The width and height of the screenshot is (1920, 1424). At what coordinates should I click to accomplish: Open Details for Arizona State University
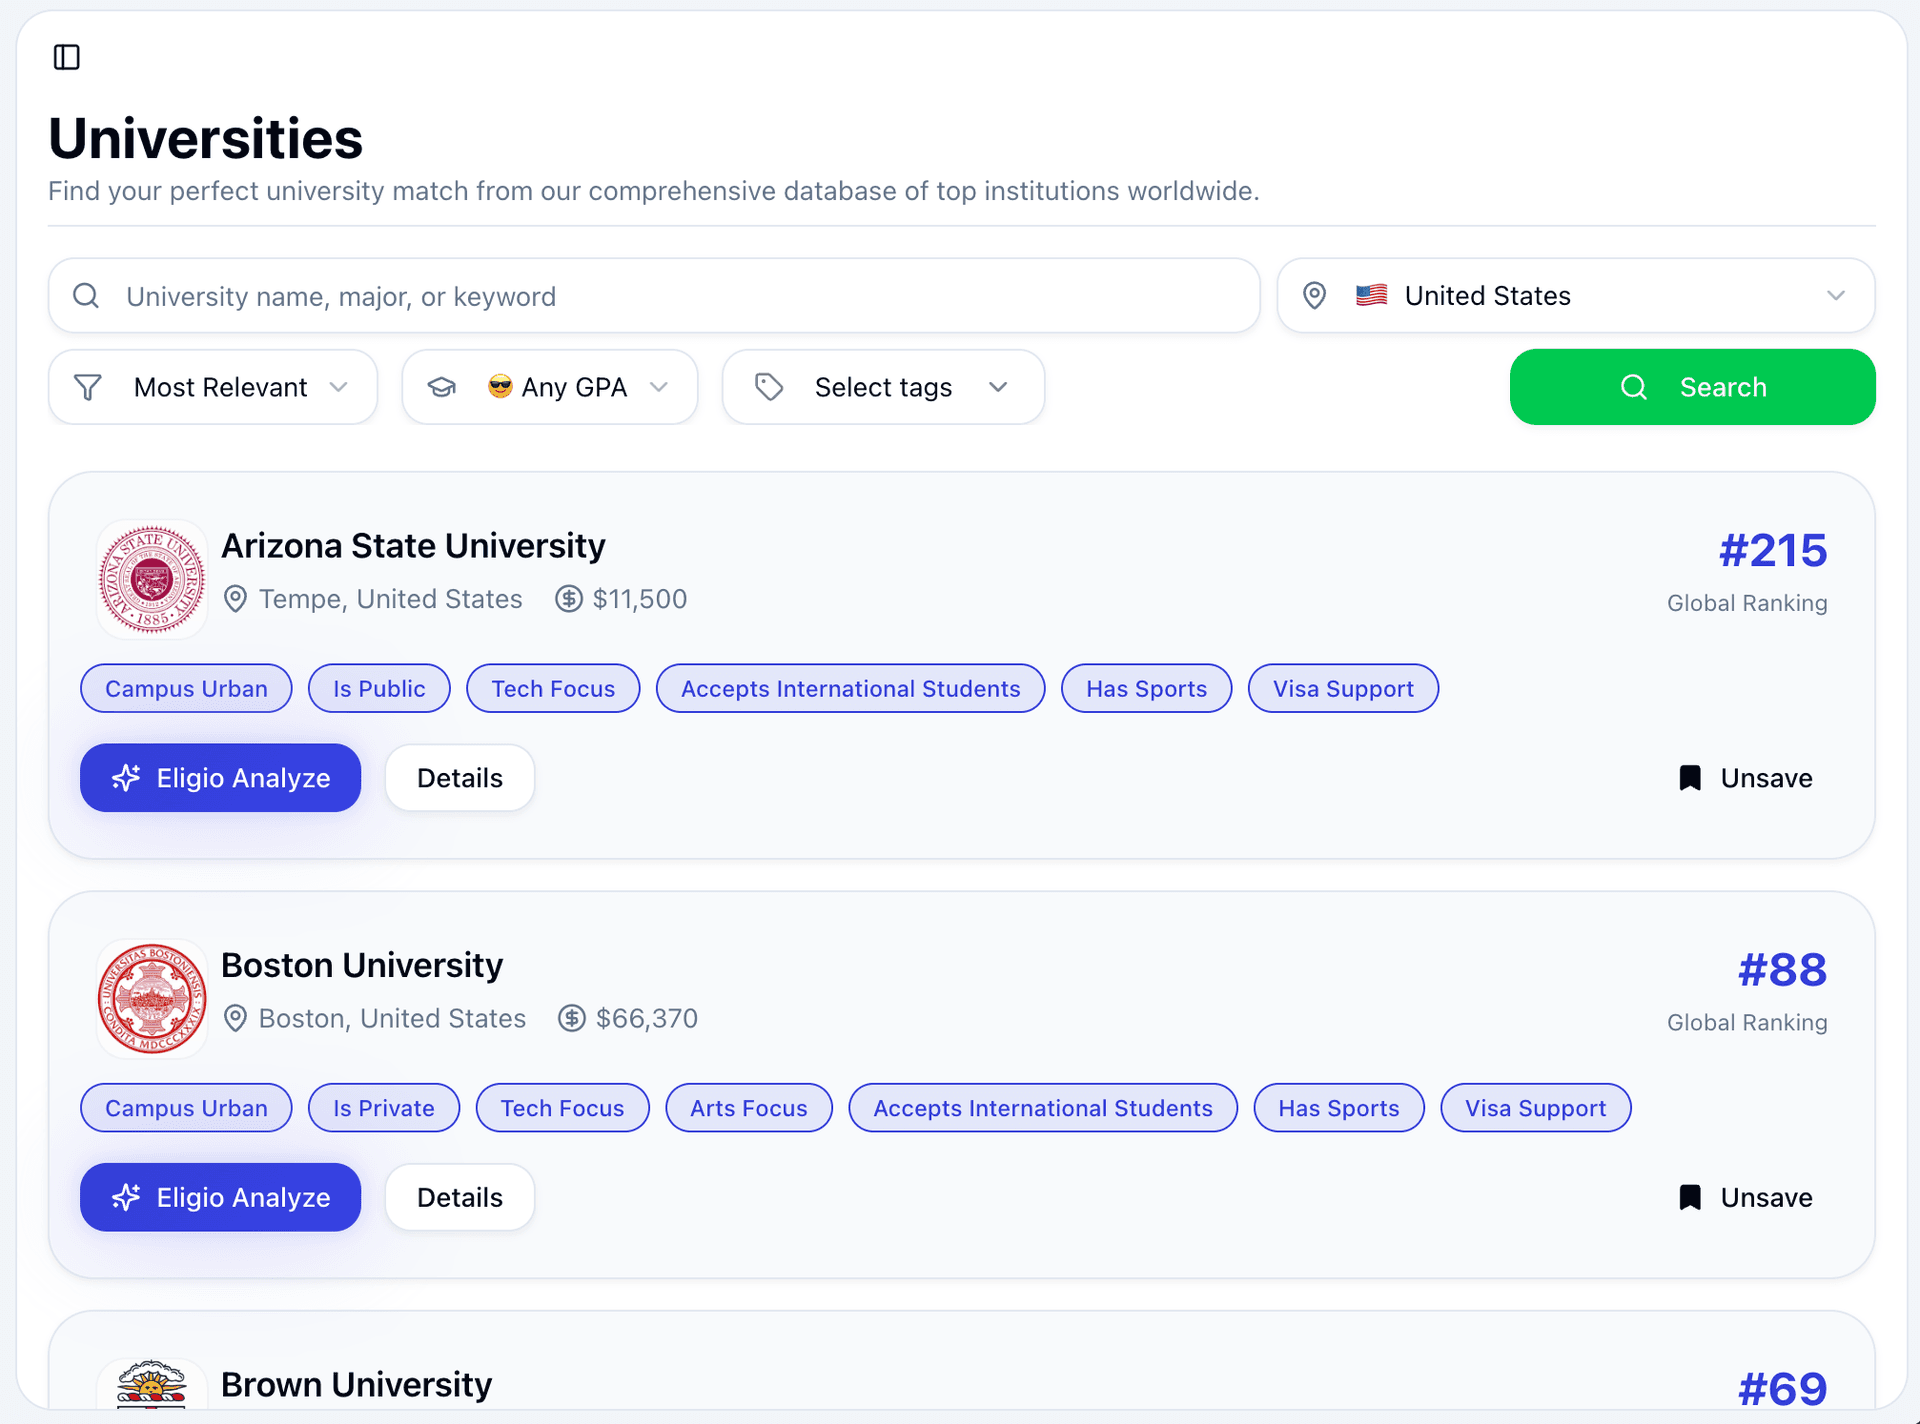pyautogui.click(x=460, y=778)
